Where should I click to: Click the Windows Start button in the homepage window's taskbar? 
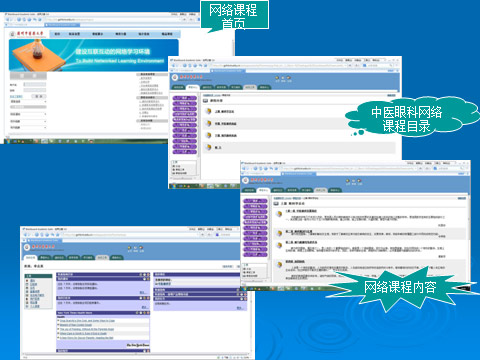[x=7, y=141]
